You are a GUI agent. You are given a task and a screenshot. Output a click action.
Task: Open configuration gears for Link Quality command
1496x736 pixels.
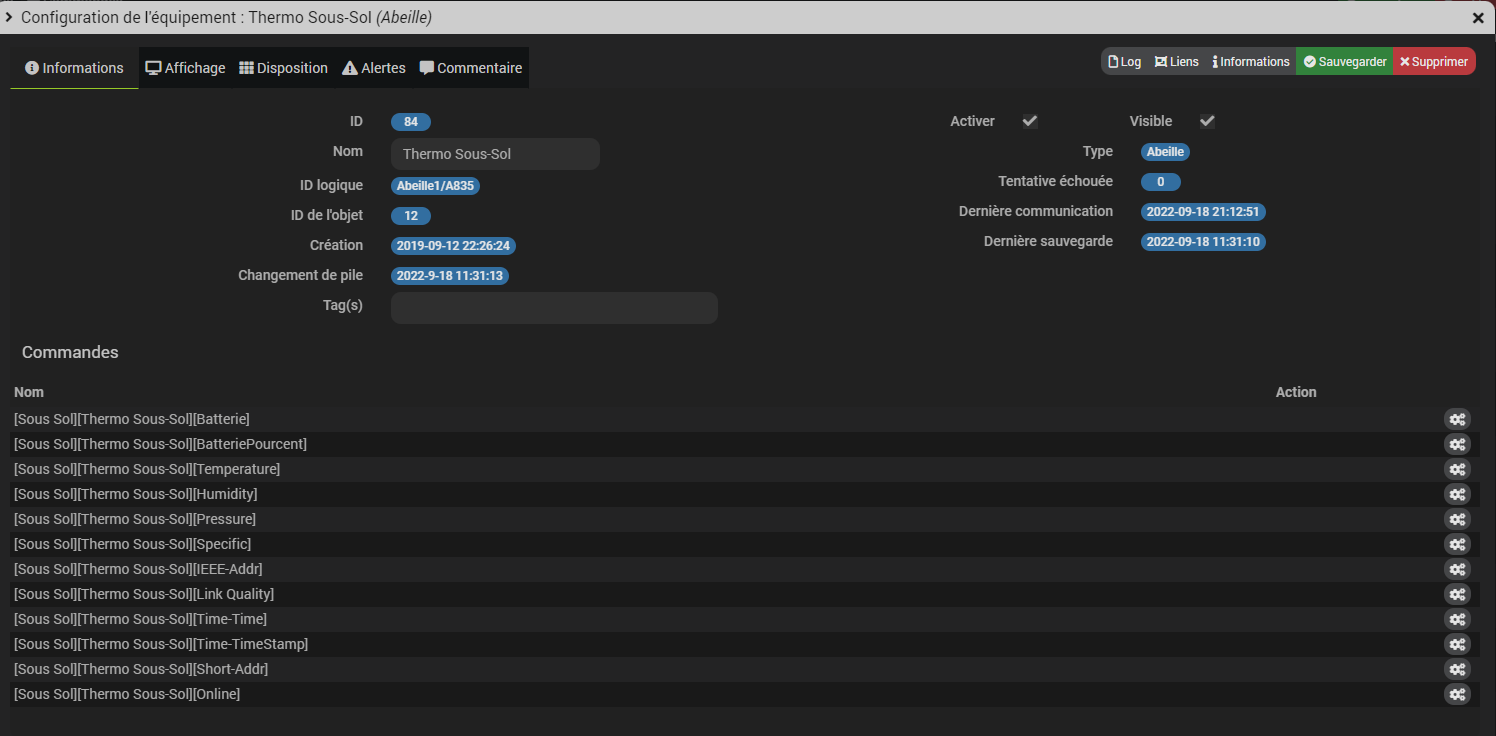(1457, 594)
